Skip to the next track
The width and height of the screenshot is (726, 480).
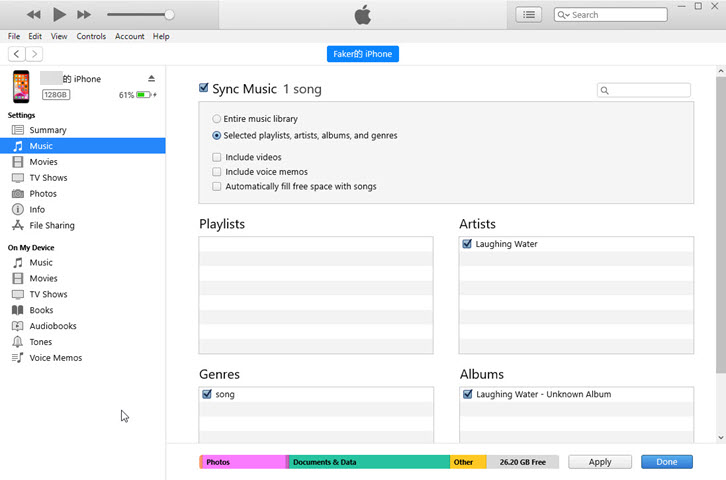pyautogui.click(x=84, y=14)
